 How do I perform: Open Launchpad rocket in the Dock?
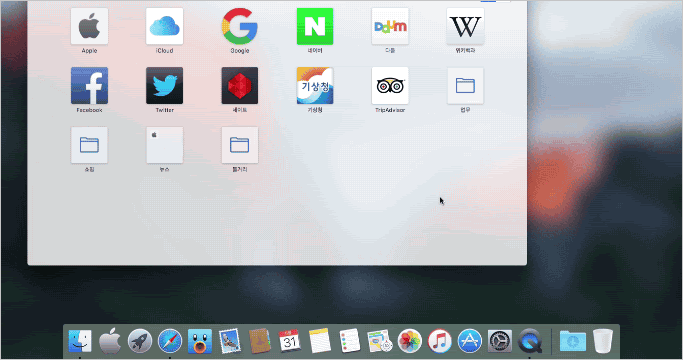click(140, 341)
